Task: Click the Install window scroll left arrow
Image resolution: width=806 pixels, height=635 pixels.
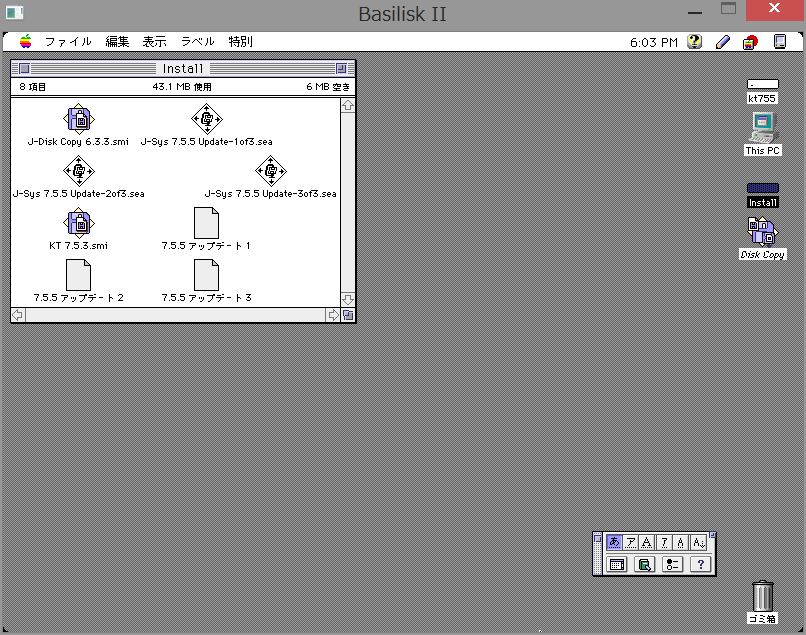Action: pos(18,315)
